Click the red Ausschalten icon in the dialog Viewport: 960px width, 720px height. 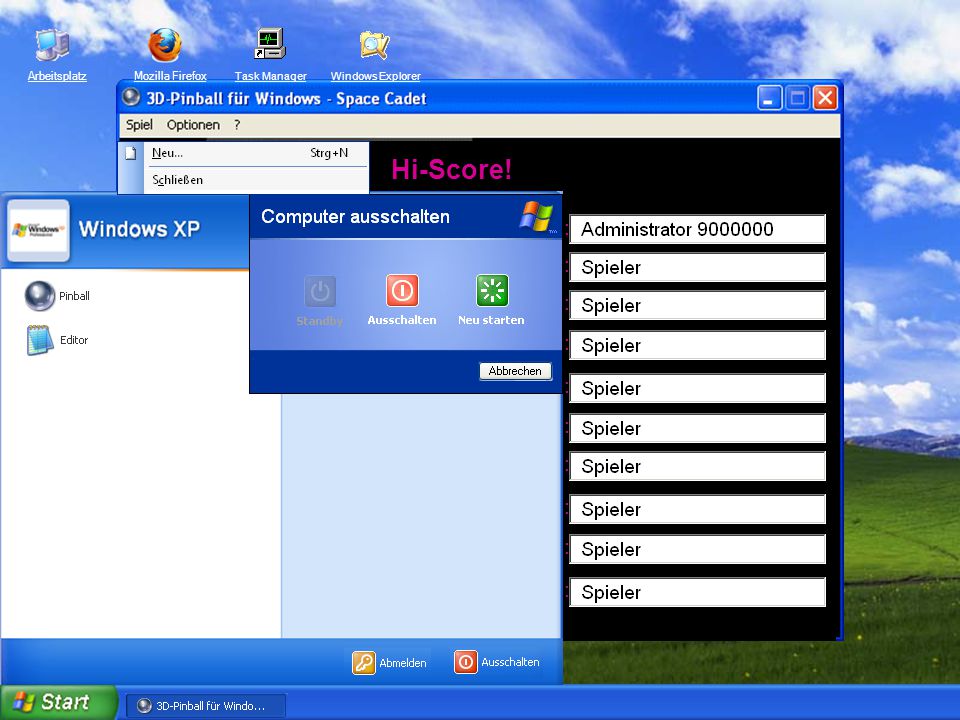coord(402,290)
